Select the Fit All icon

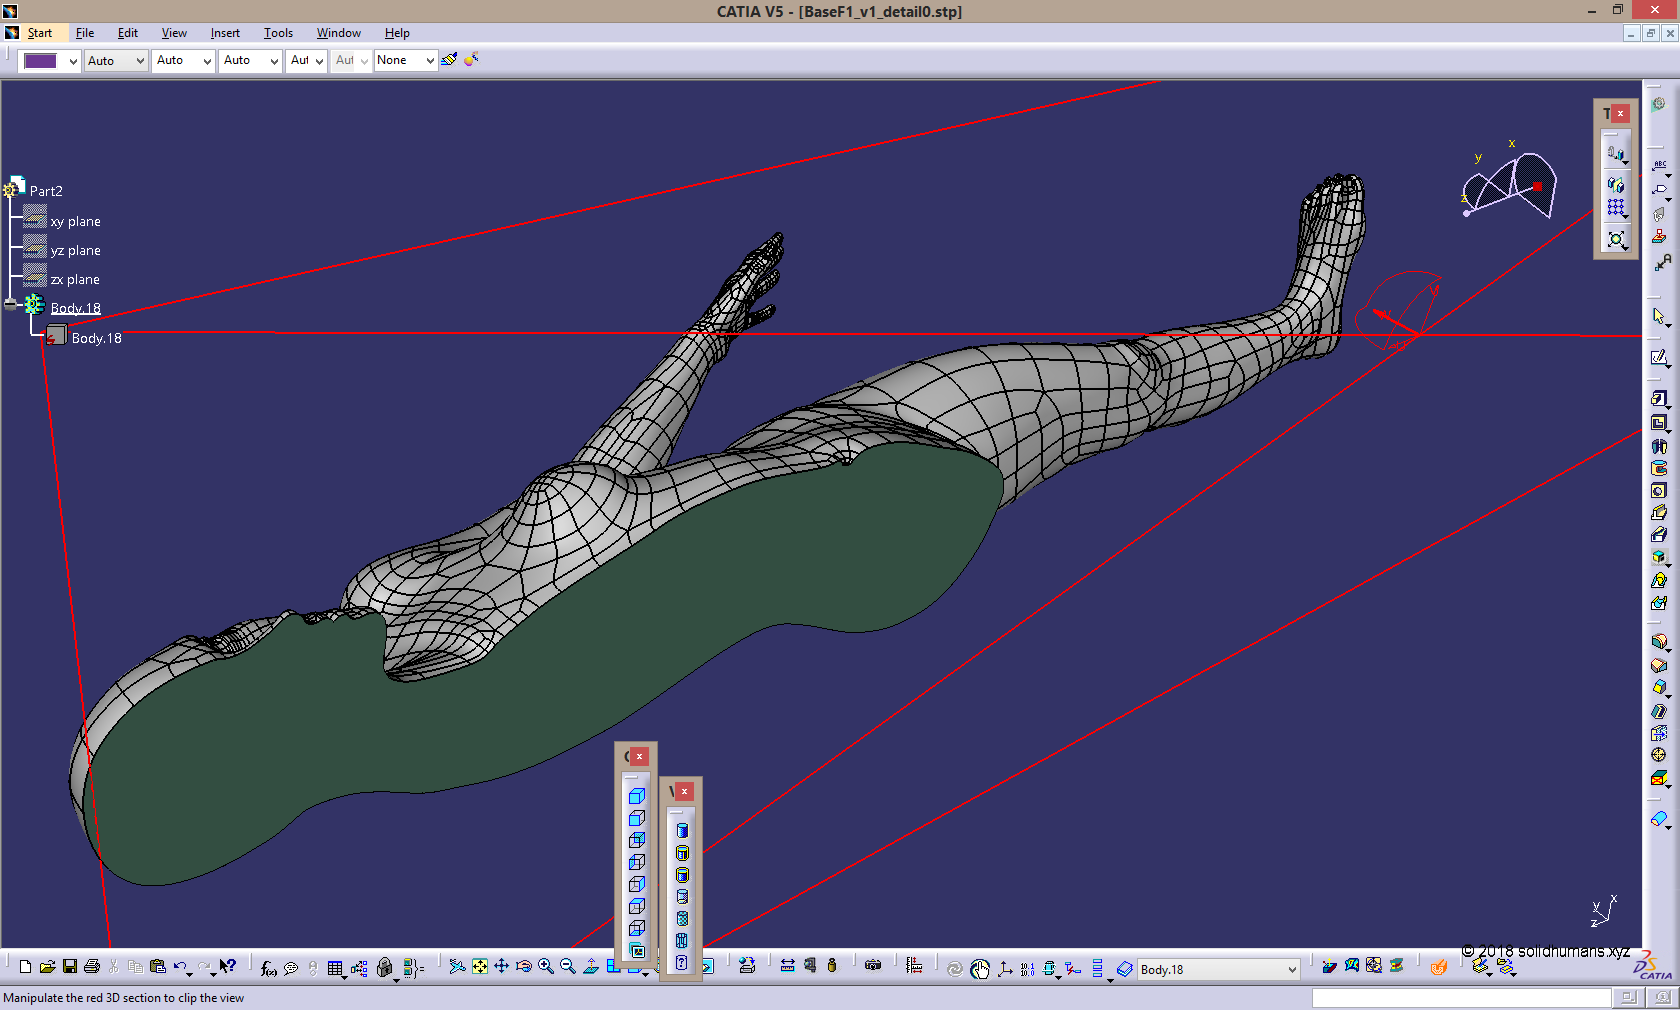(480, 967)
